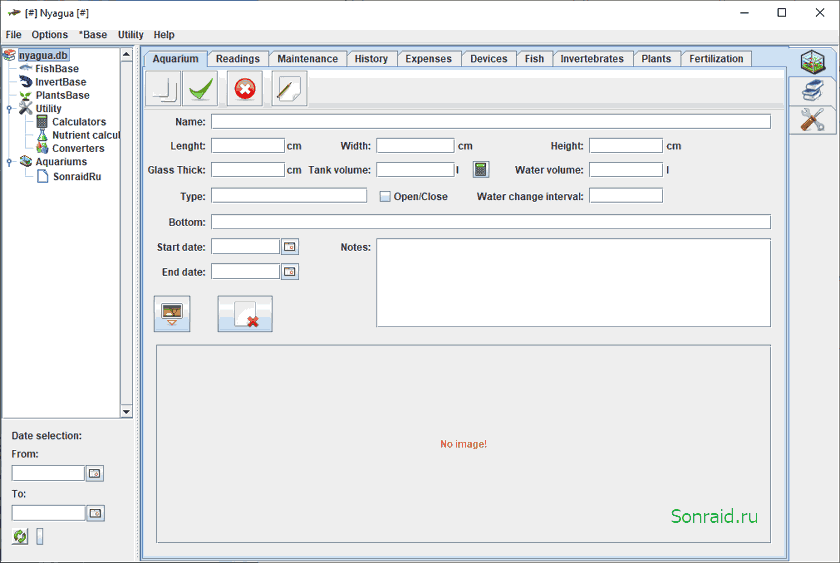Collapse the Utility tree node
This screenshot has width=840, height=563.
9,109
